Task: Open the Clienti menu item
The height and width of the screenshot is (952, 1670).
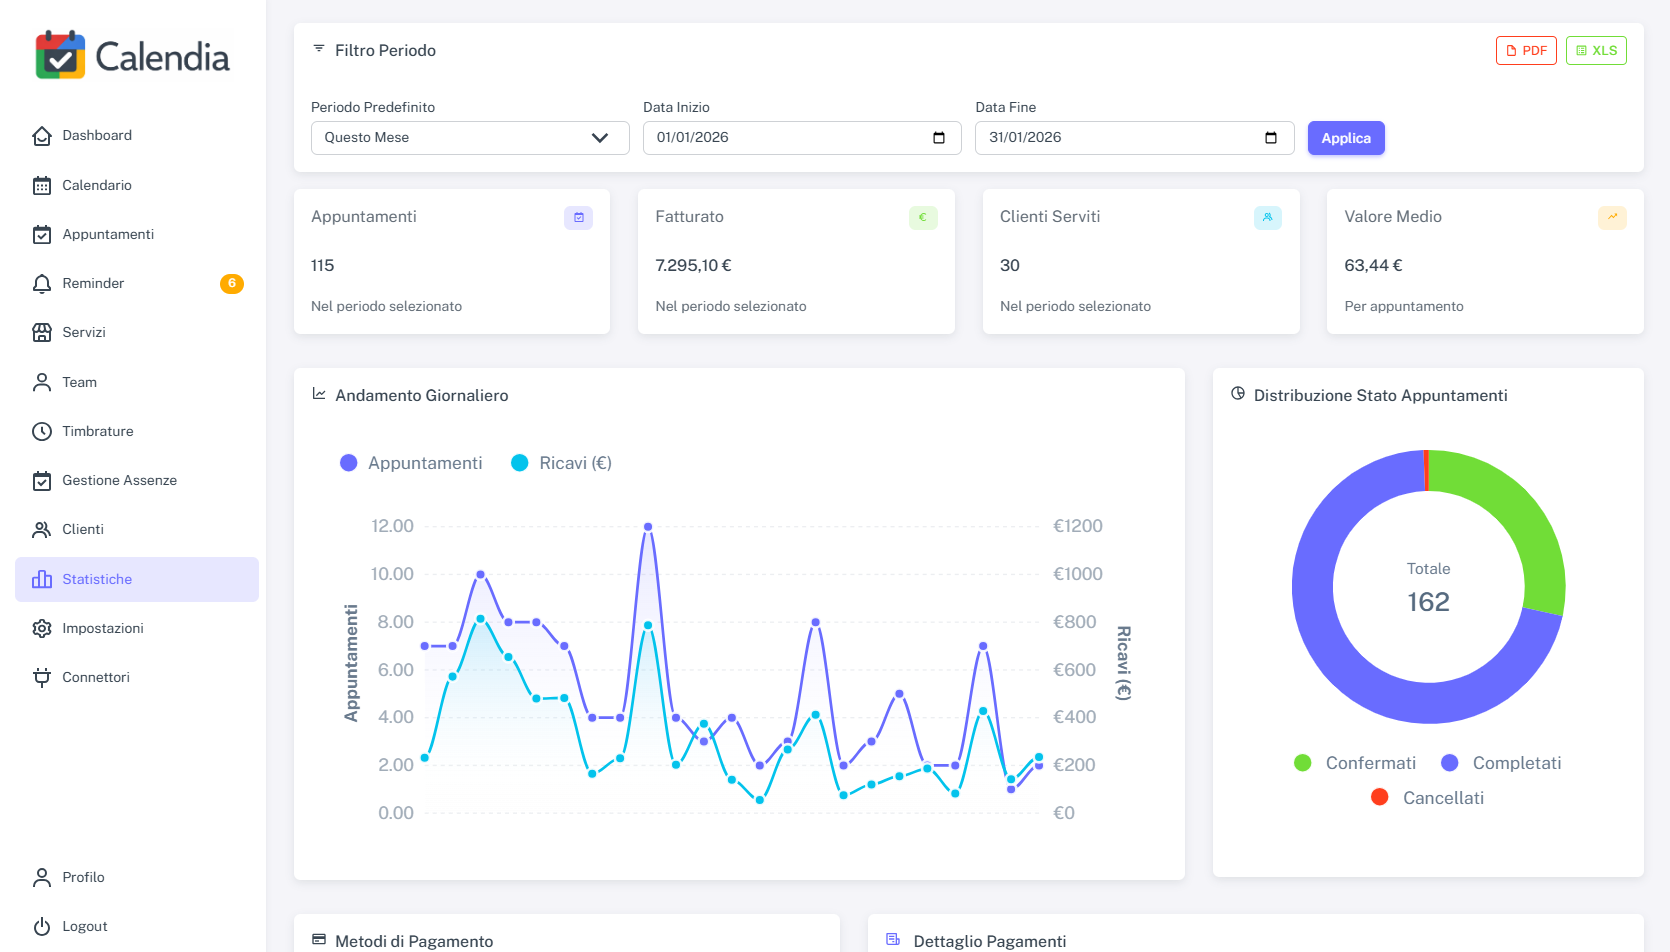Action: (83, 530)
